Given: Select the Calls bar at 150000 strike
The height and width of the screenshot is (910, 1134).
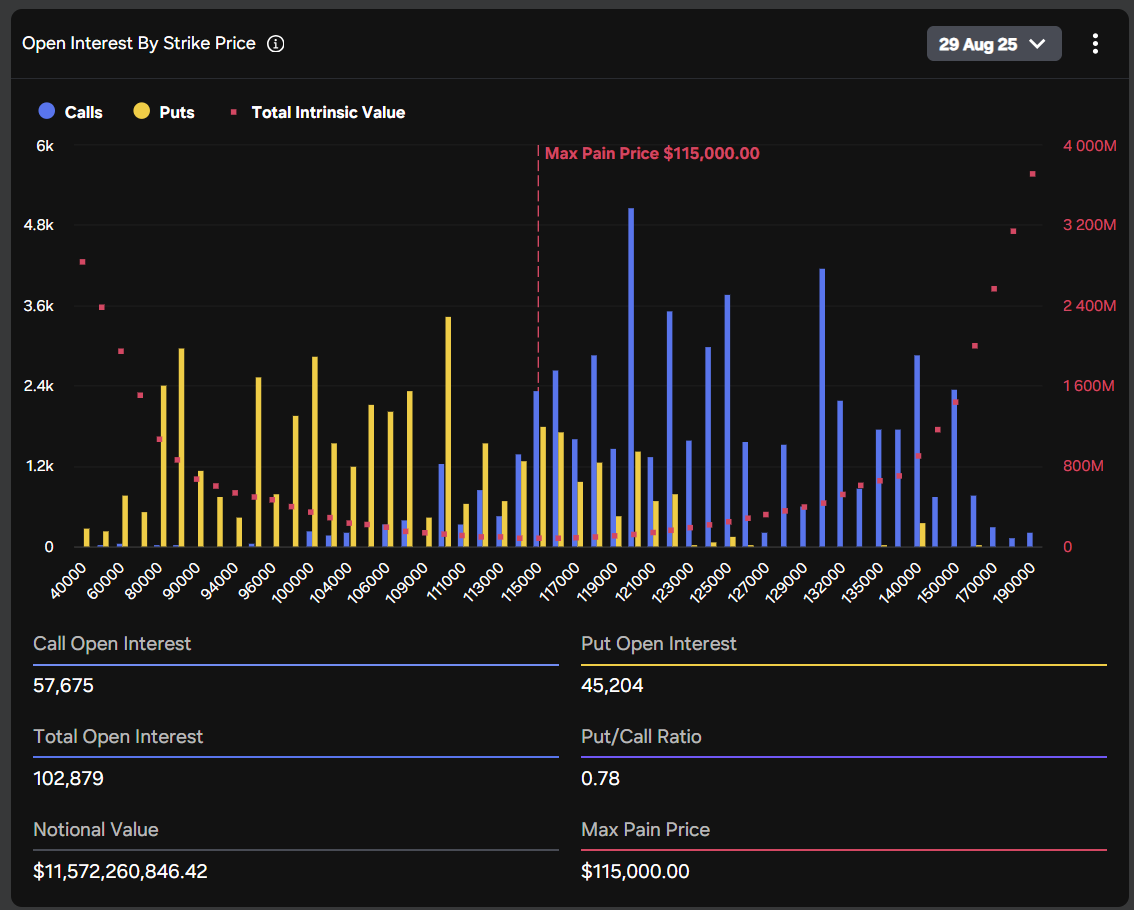Looking at the screenshot, I should pos(954,468).
